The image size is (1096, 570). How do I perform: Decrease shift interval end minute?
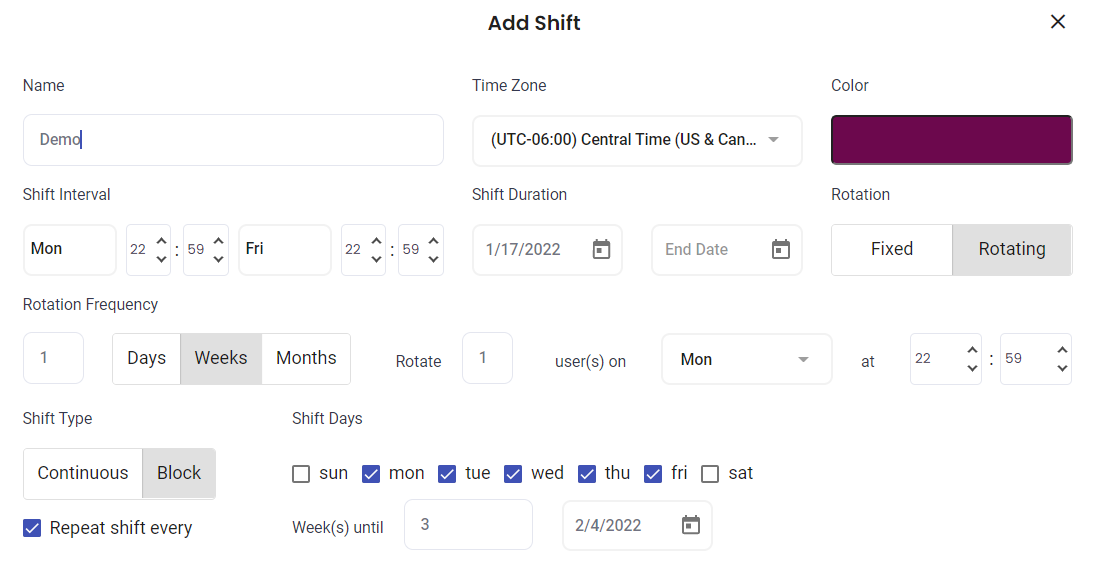point(433,259)
